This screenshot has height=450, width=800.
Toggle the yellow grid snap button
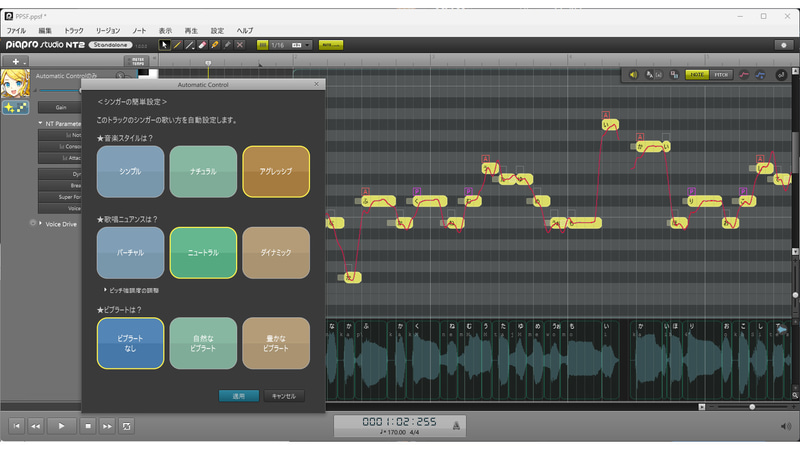262,45
